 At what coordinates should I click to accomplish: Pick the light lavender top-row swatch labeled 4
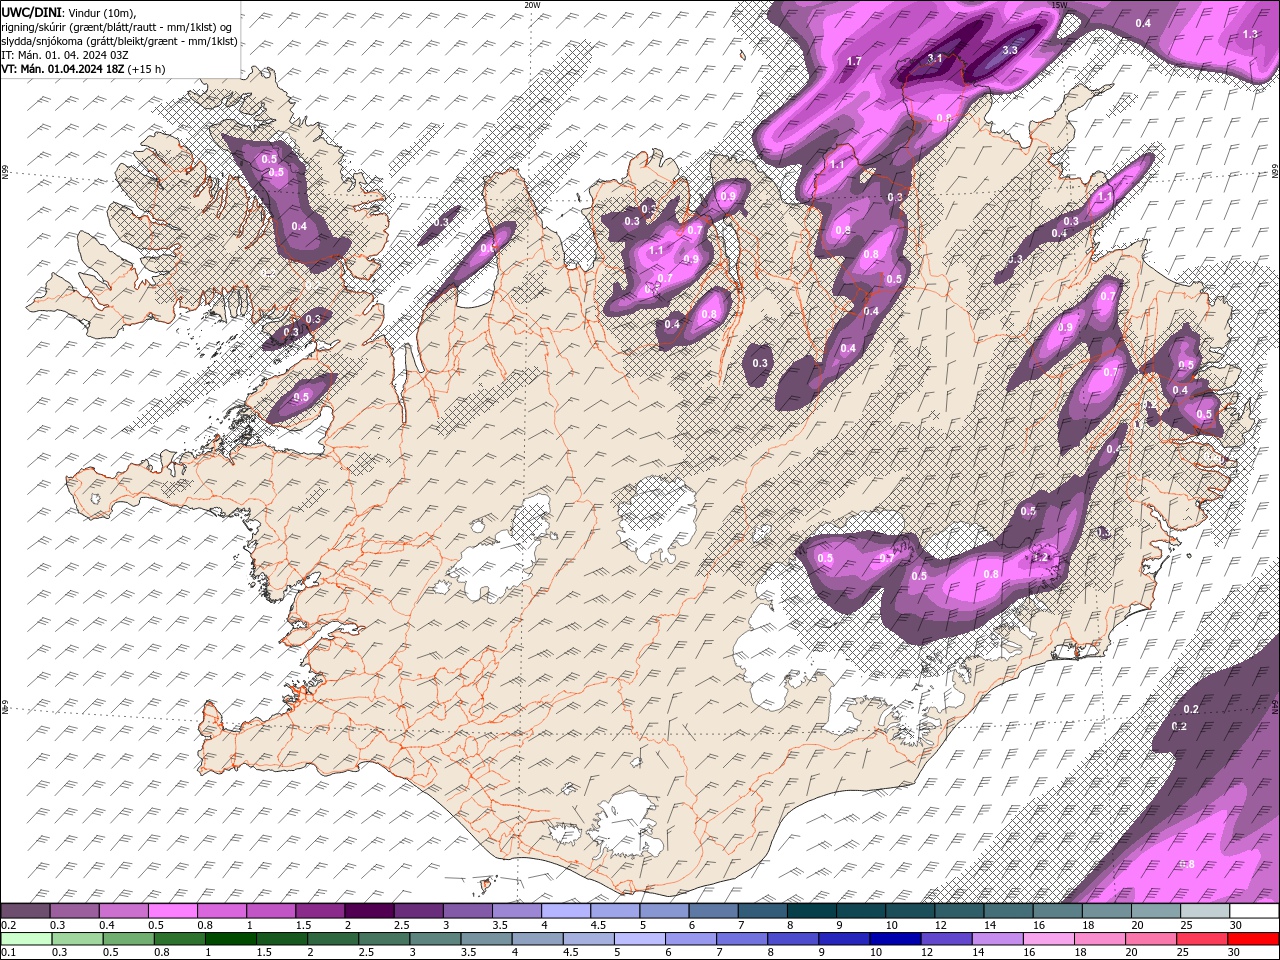tap(565, 911)
